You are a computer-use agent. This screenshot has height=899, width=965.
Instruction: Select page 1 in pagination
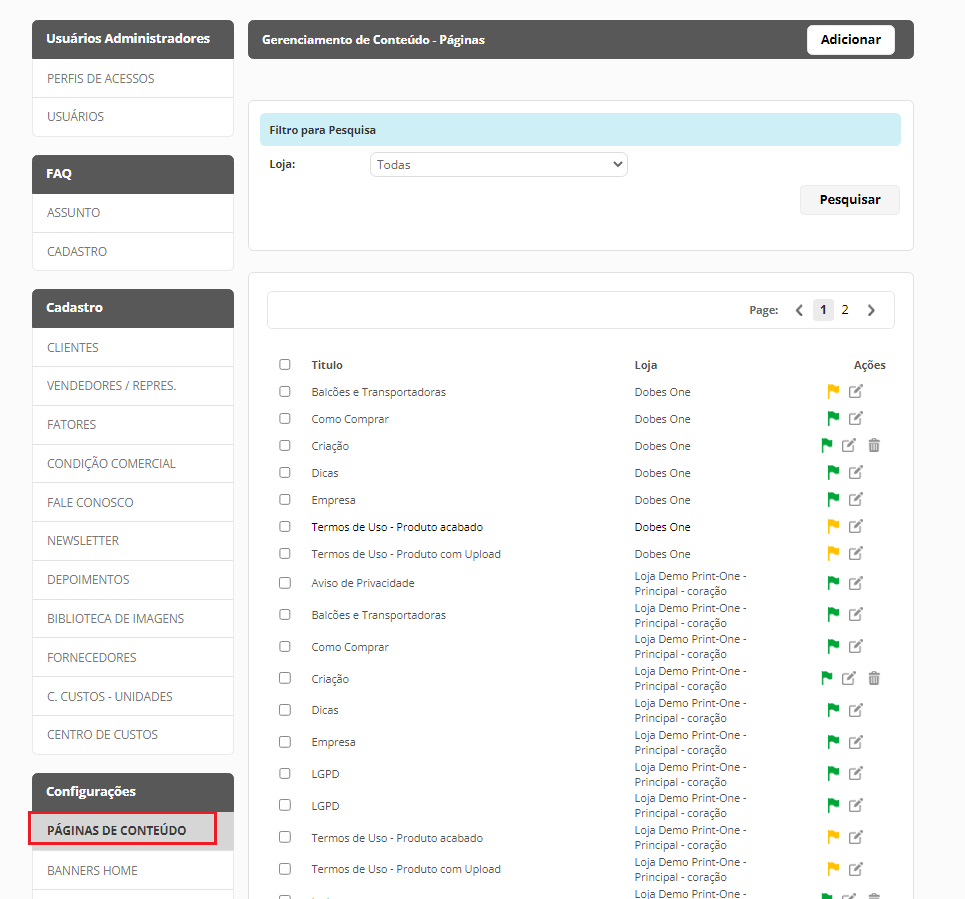tap(823, 310)
